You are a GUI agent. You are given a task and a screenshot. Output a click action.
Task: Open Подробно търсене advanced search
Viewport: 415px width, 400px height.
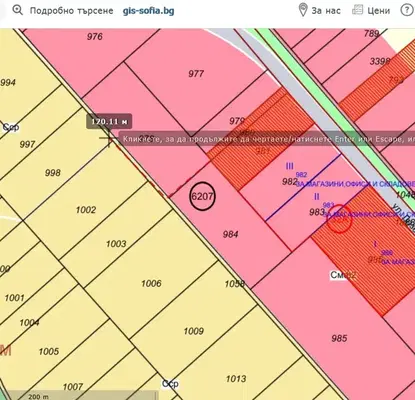[x=71, y=11]
